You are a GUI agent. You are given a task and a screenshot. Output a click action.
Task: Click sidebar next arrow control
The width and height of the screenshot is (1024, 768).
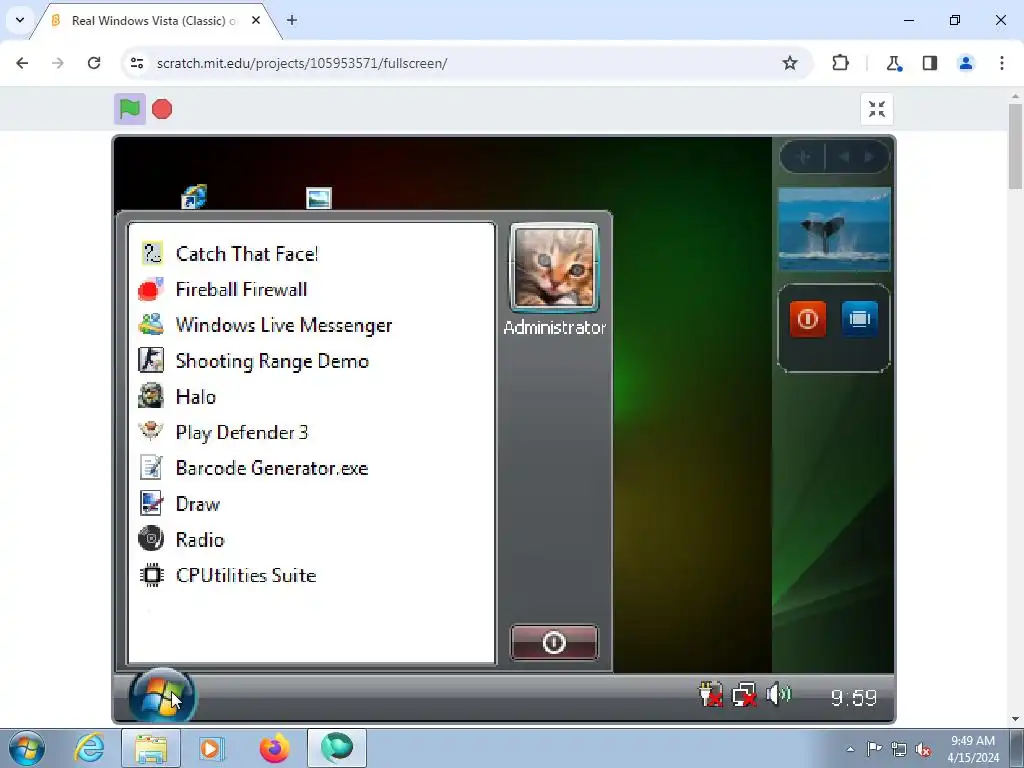click(x=869, y=157)
